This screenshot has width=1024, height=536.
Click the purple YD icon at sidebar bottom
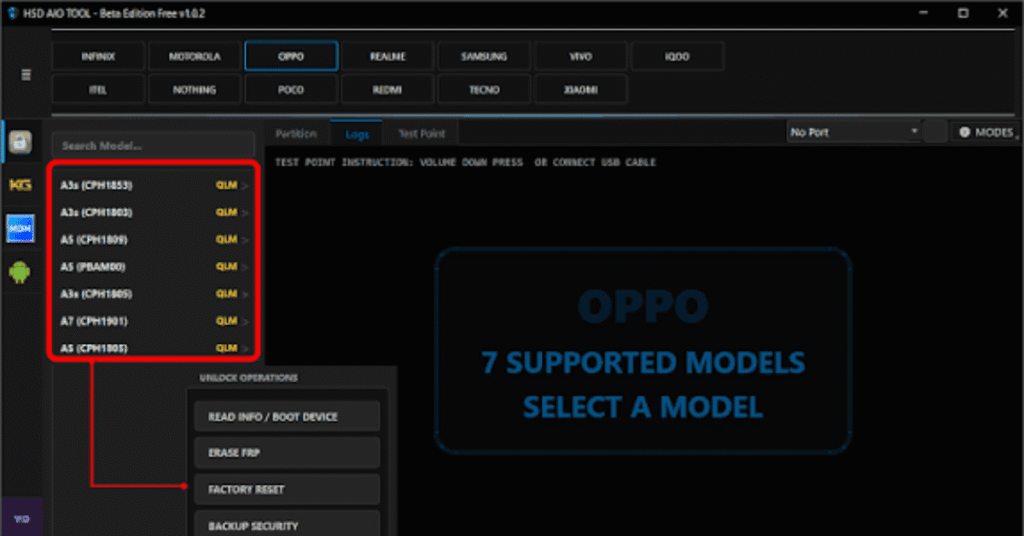[x=22, y=518]
